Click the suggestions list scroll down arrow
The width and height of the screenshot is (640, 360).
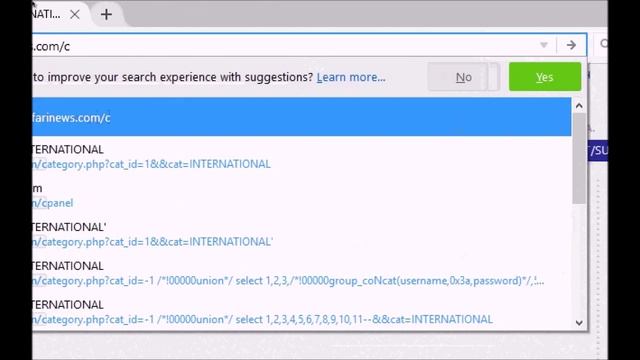click(579, 323)
